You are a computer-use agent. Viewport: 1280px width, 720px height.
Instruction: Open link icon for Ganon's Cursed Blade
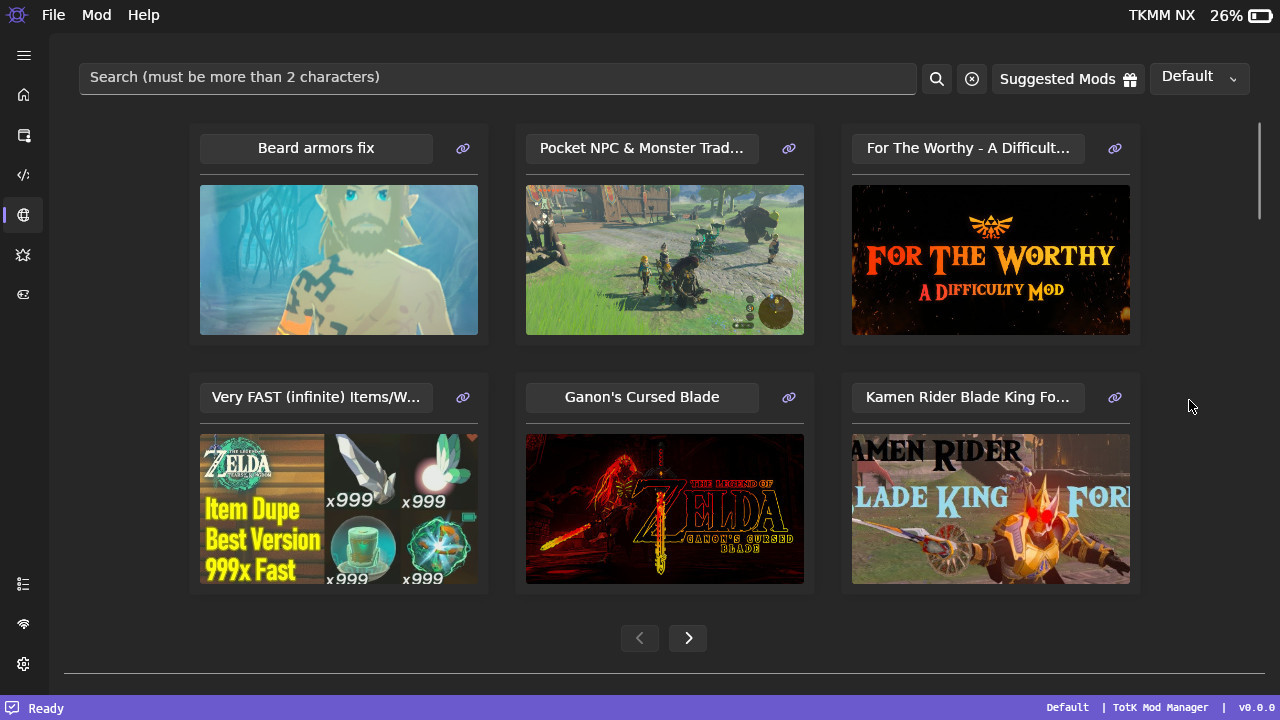pos(789,398)
